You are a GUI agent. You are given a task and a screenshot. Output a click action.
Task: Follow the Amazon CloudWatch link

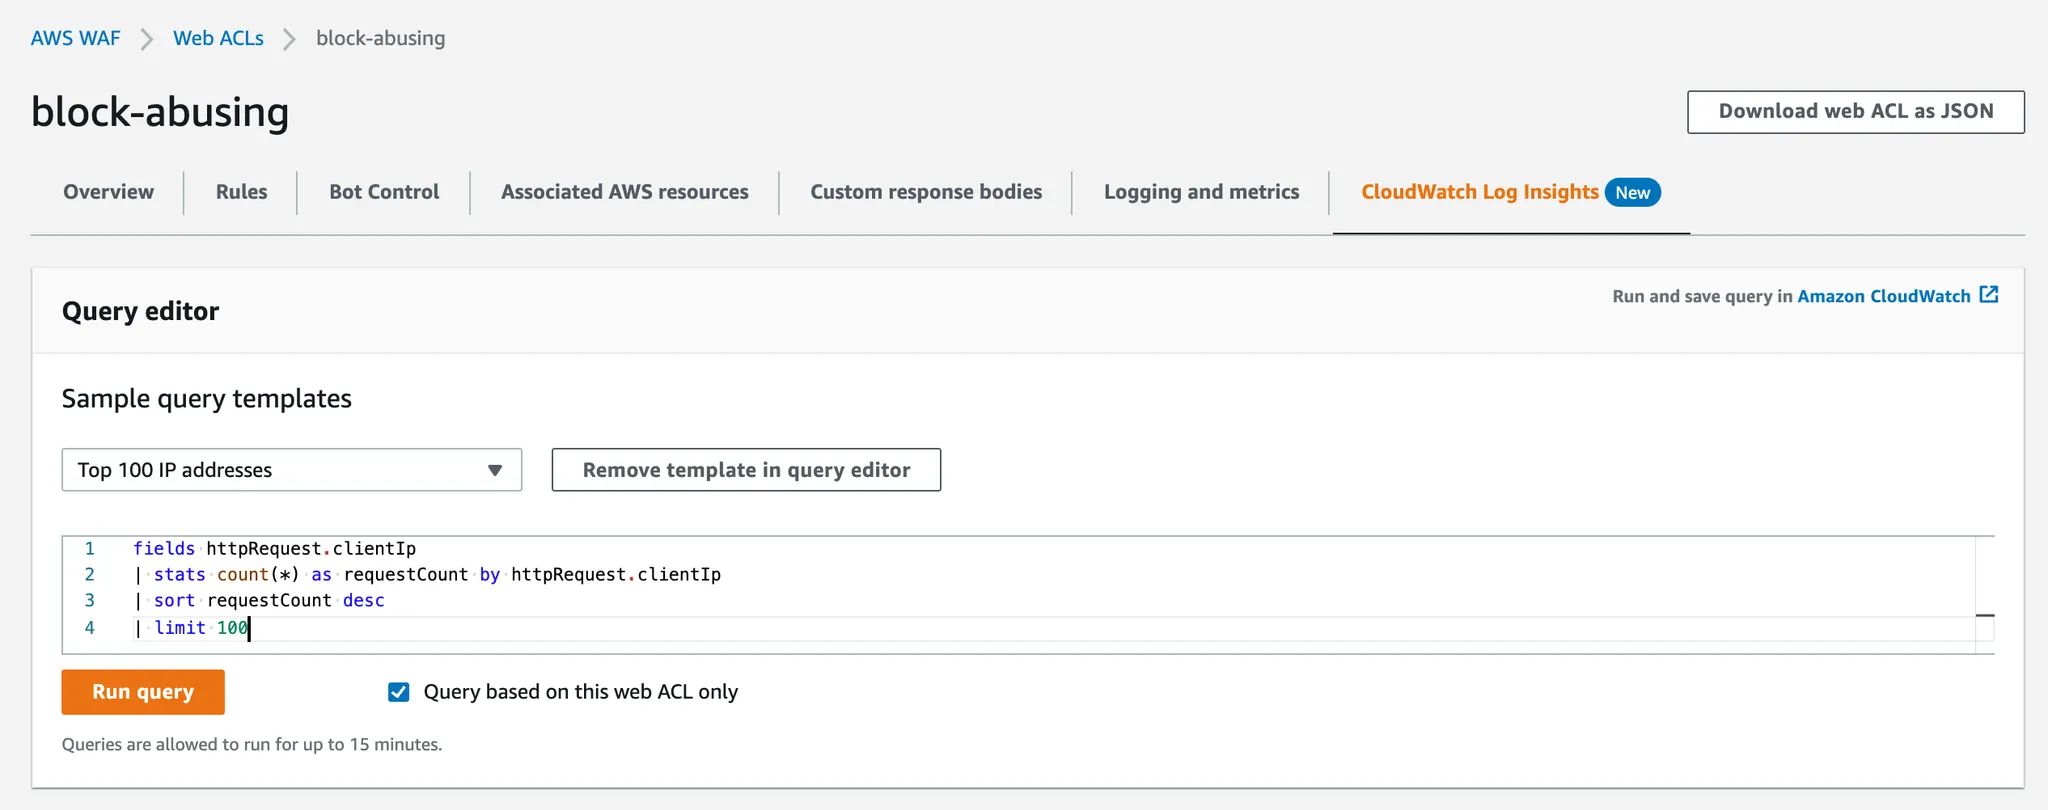click(x=1883, y=296)
